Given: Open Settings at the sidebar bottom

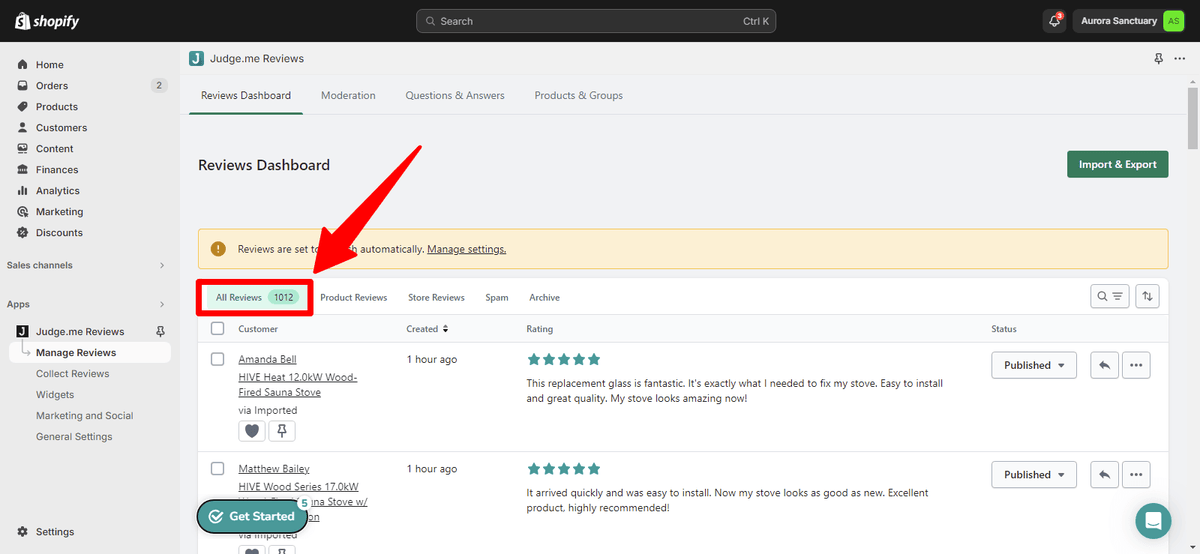Looking at the screenshot, I should [54, 532].
